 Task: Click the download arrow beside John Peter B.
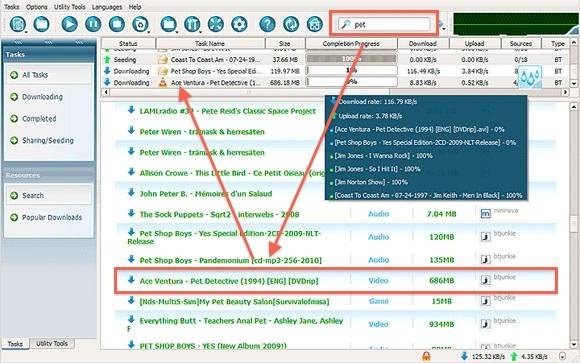131,192
